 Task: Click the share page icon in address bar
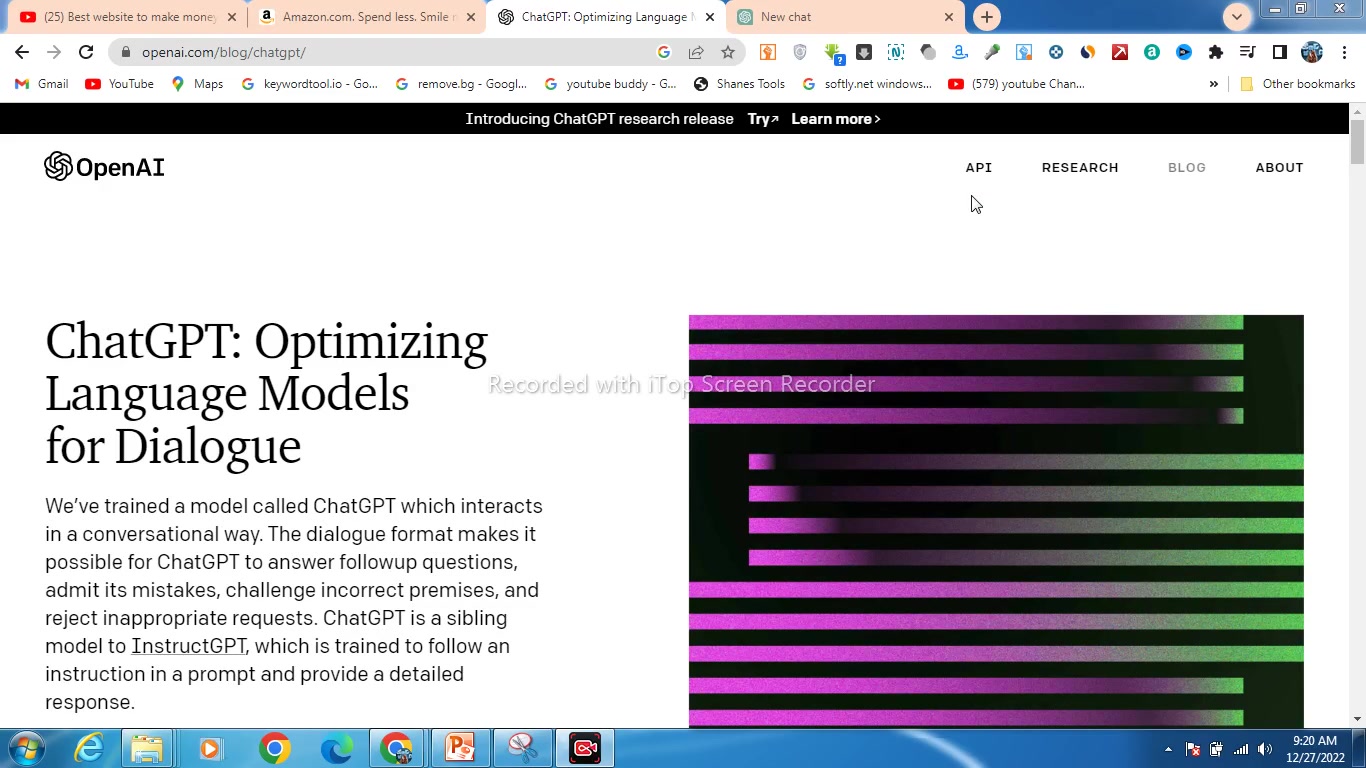tap(696, 52)
